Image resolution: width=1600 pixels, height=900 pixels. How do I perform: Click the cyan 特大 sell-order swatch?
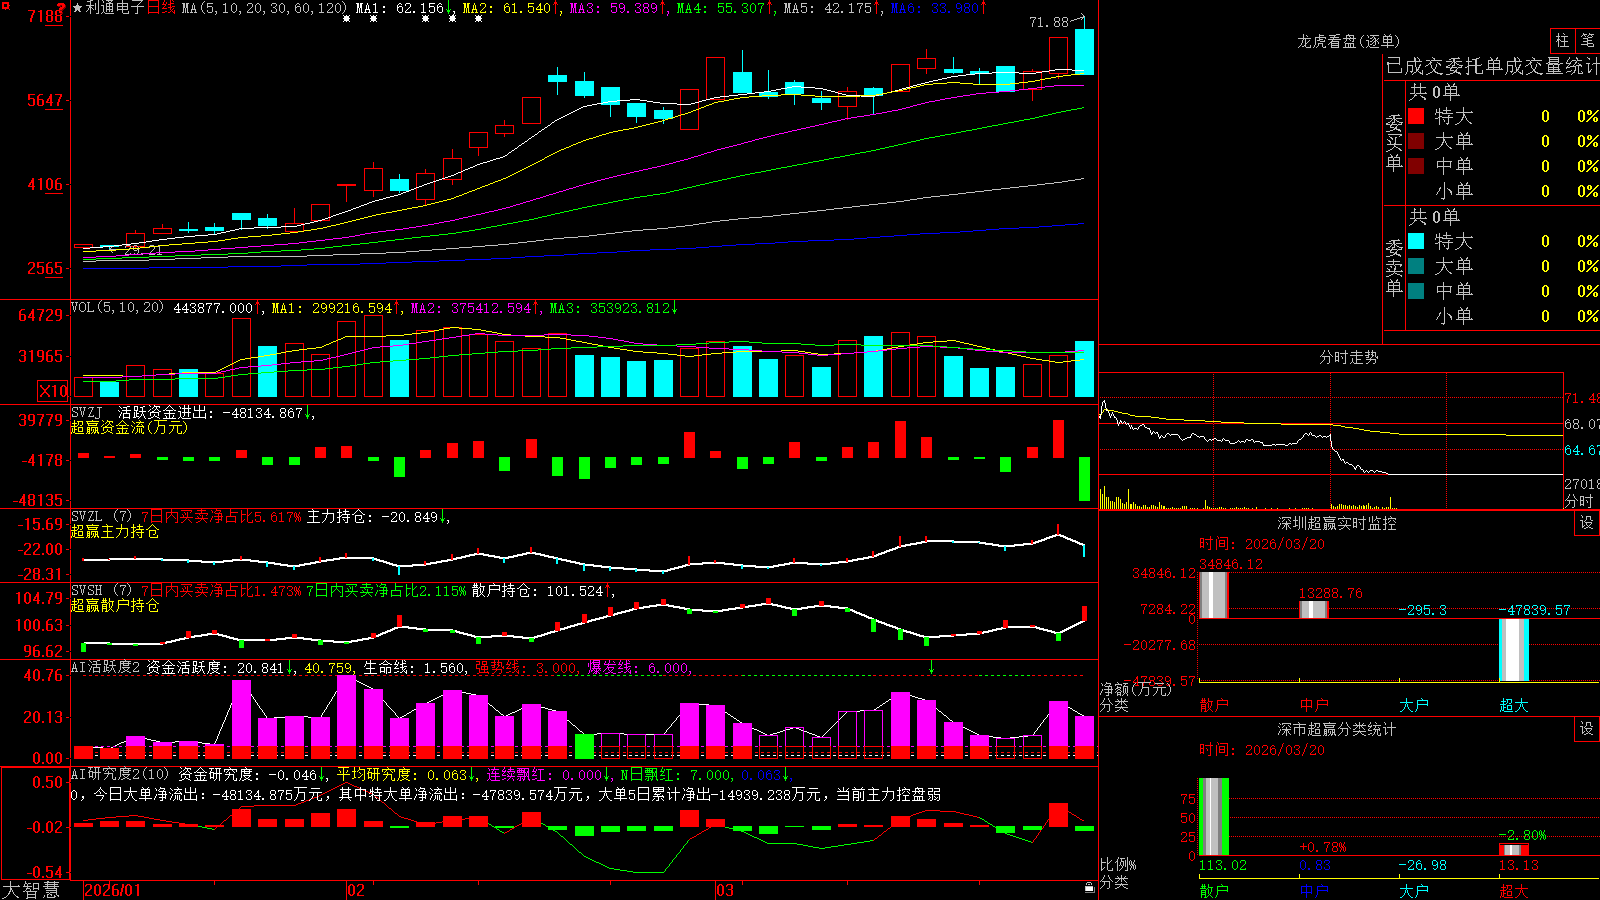pyautogui.click(x=1416, y=241)
